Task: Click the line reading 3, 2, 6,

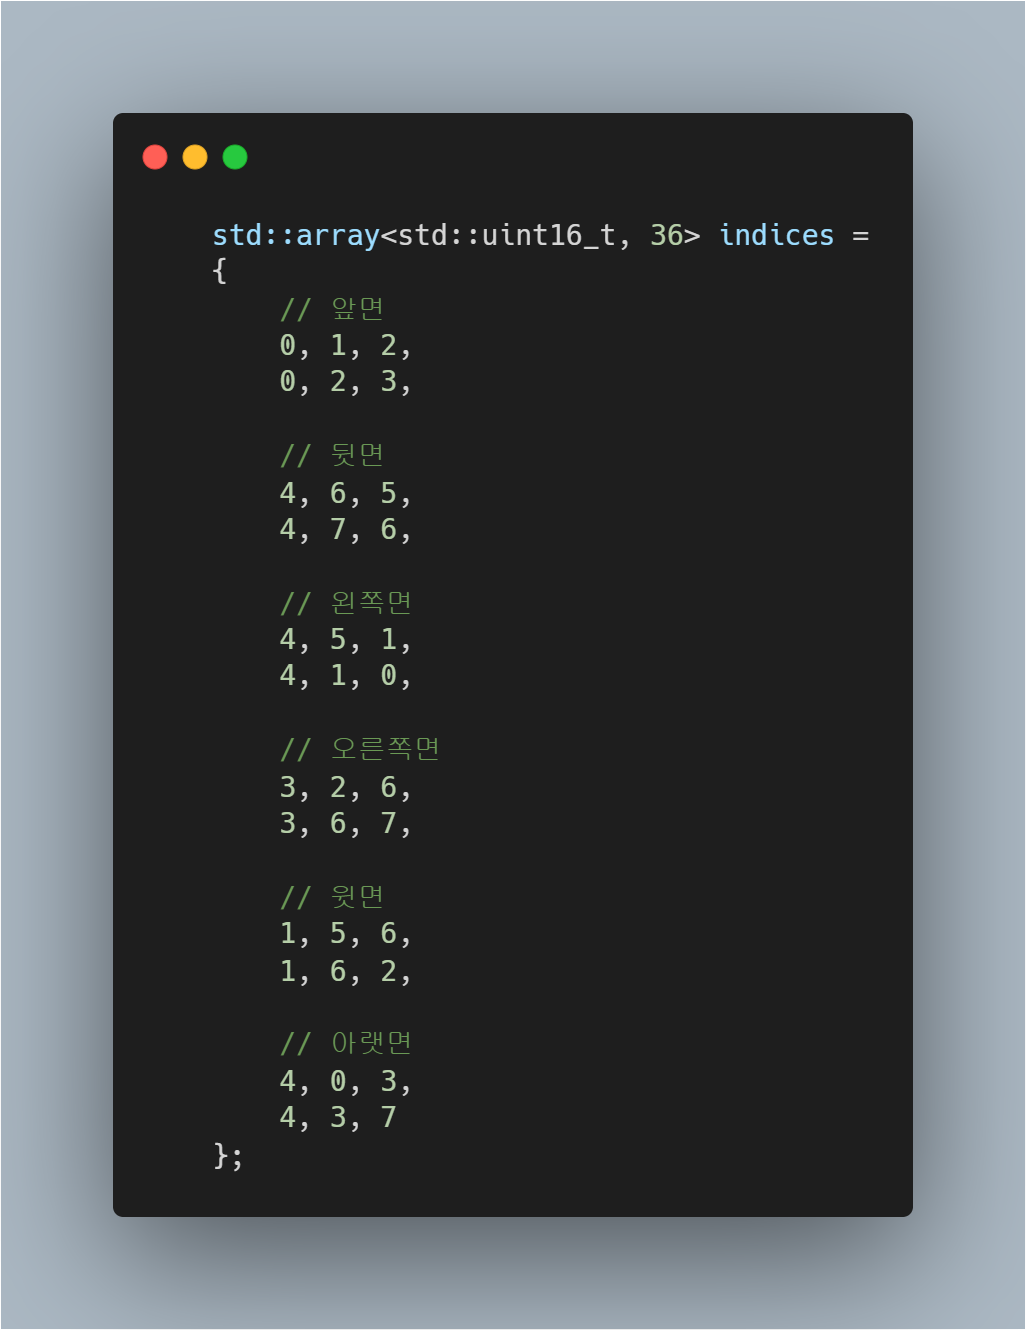Action: (x=345, y=788)
